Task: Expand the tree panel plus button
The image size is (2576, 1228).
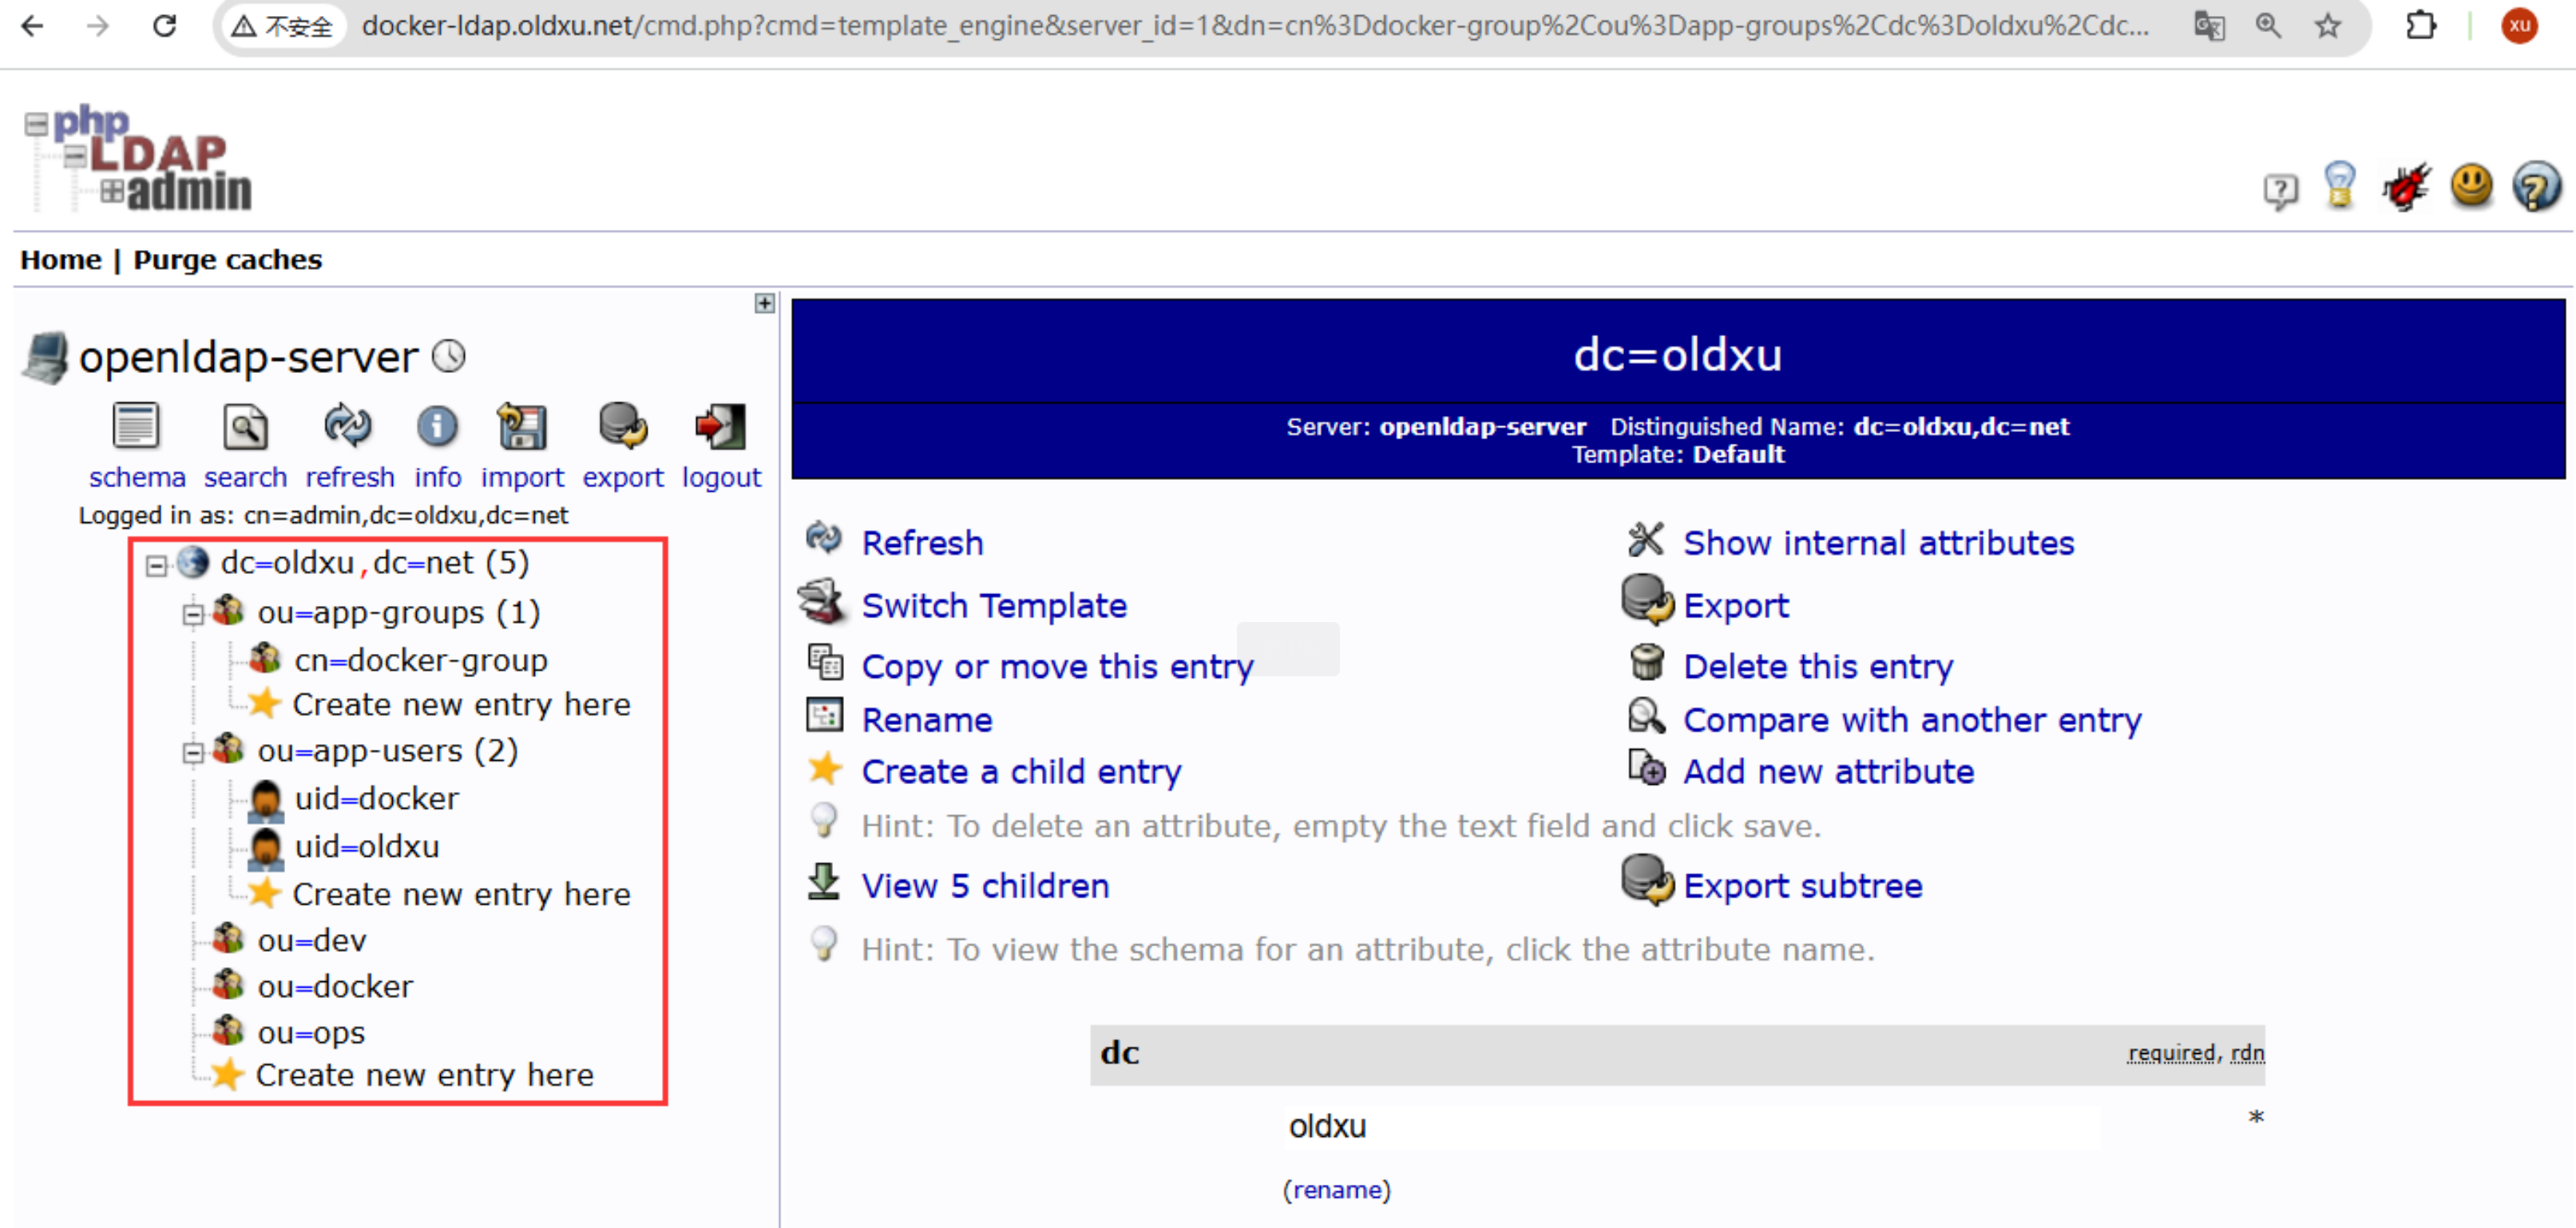Action: coord(764,303)
